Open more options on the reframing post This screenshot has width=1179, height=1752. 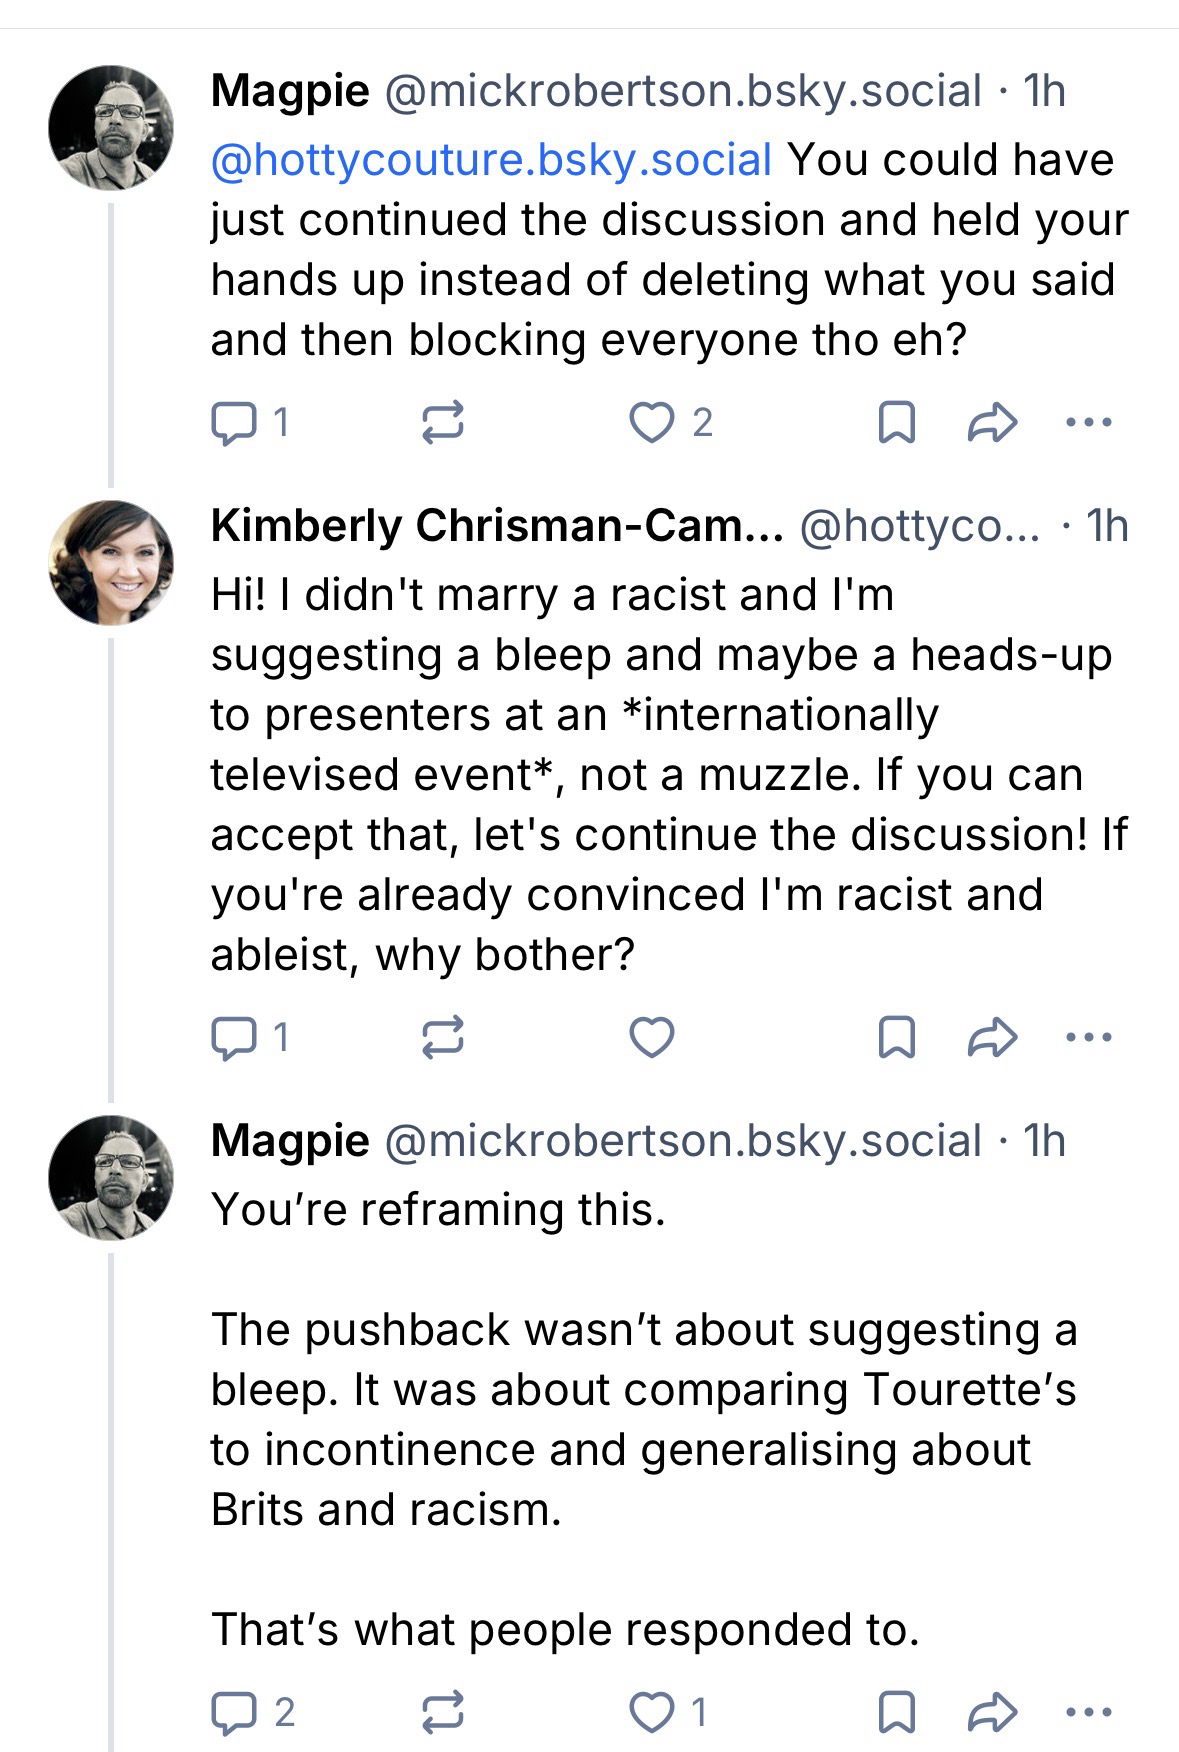click(x=1088, y=1713)
